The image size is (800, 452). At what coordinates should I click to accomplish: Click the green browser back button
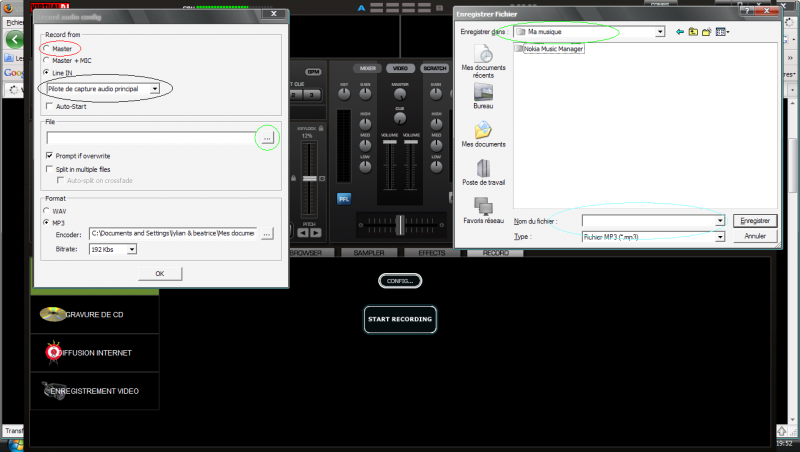(14, 39)
